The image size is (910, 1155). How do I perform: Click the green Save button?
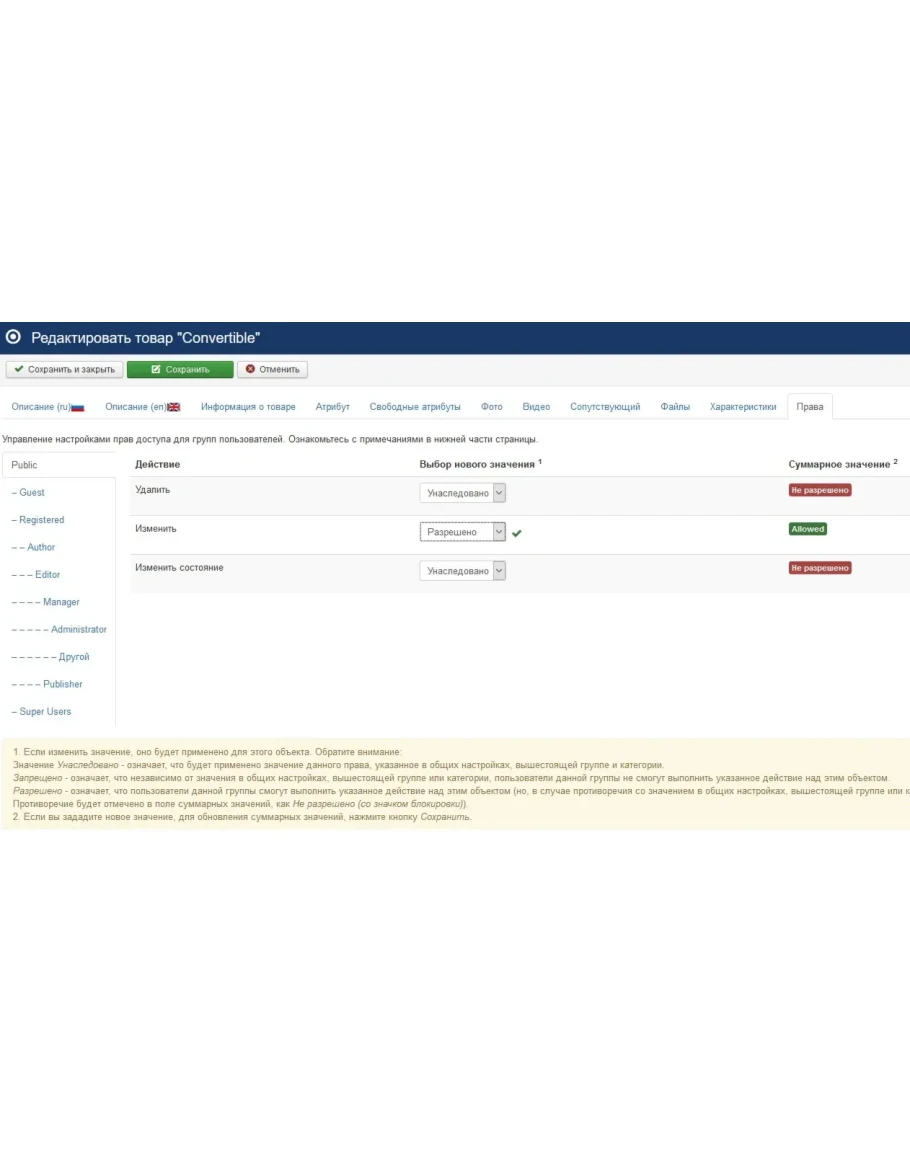(x=180, y=369)
